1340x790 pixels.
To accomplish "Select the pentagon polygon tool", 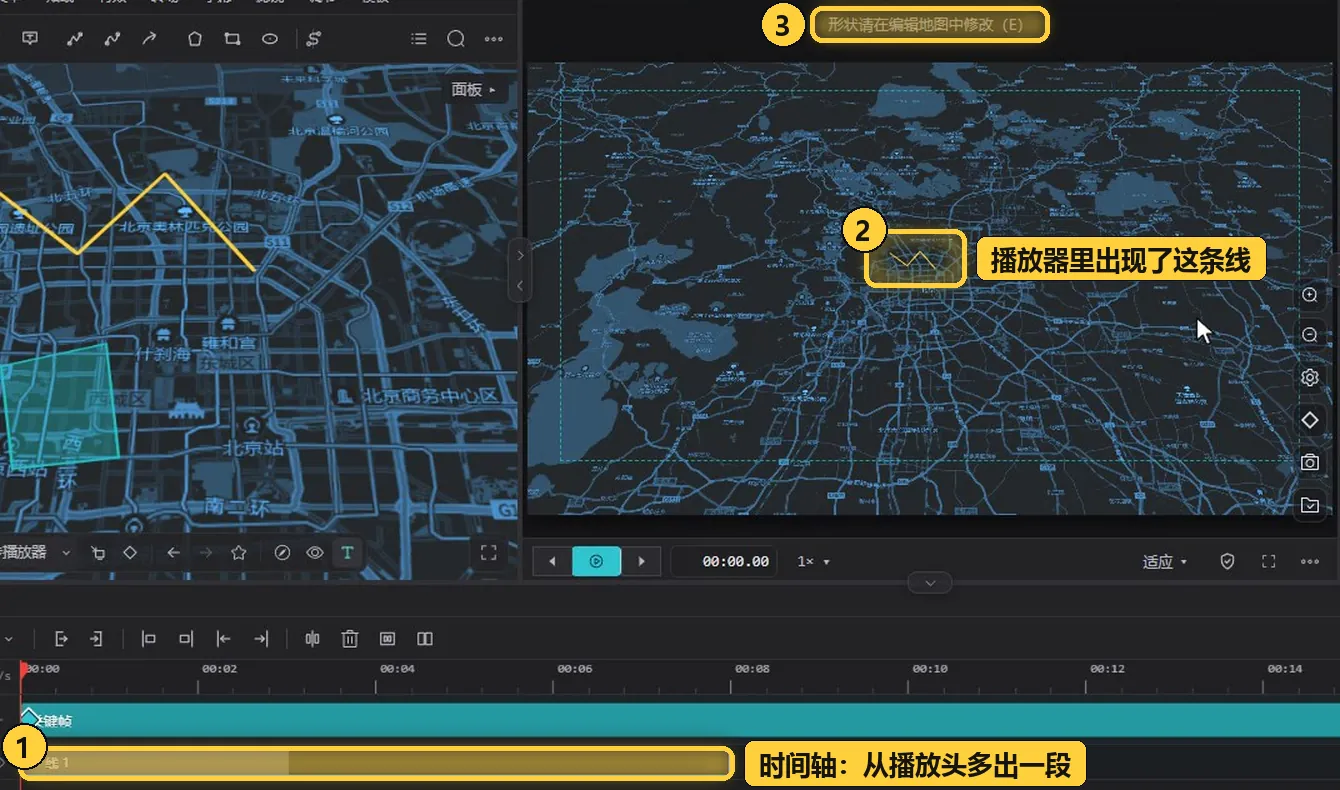I will coord(195,39).
